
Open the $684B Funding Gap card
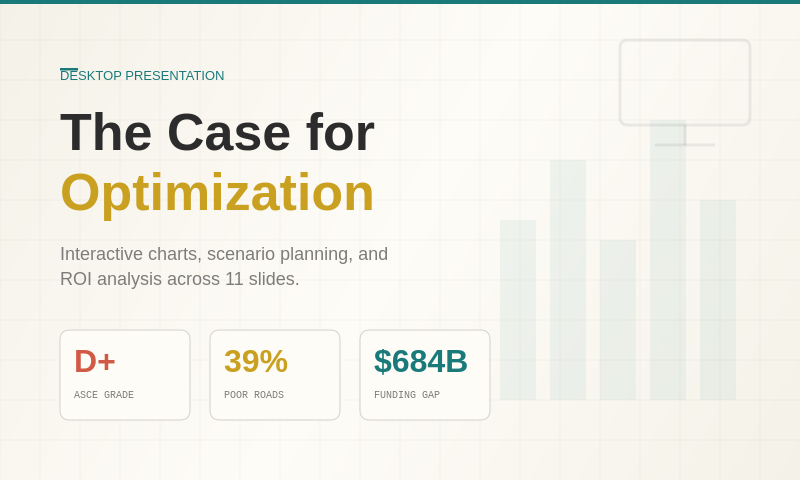pyautogui.click(x=425, y=375)
